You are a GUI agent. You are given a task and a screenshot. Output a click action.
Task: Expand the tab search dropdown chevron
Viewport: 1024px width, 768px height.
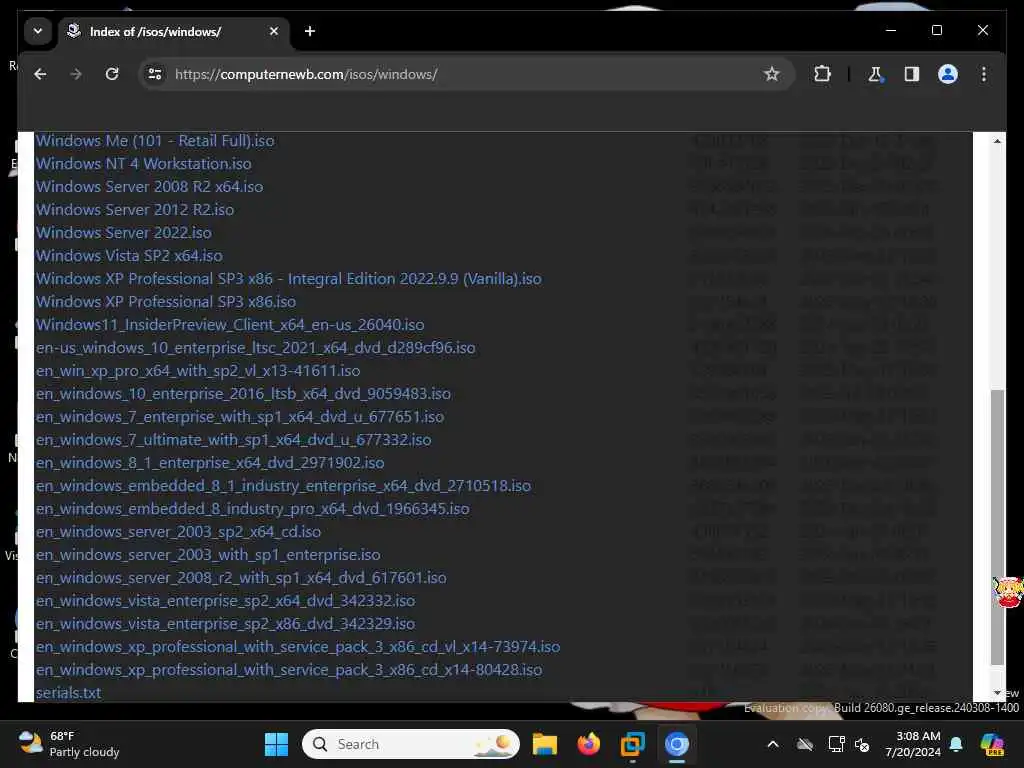38,31
